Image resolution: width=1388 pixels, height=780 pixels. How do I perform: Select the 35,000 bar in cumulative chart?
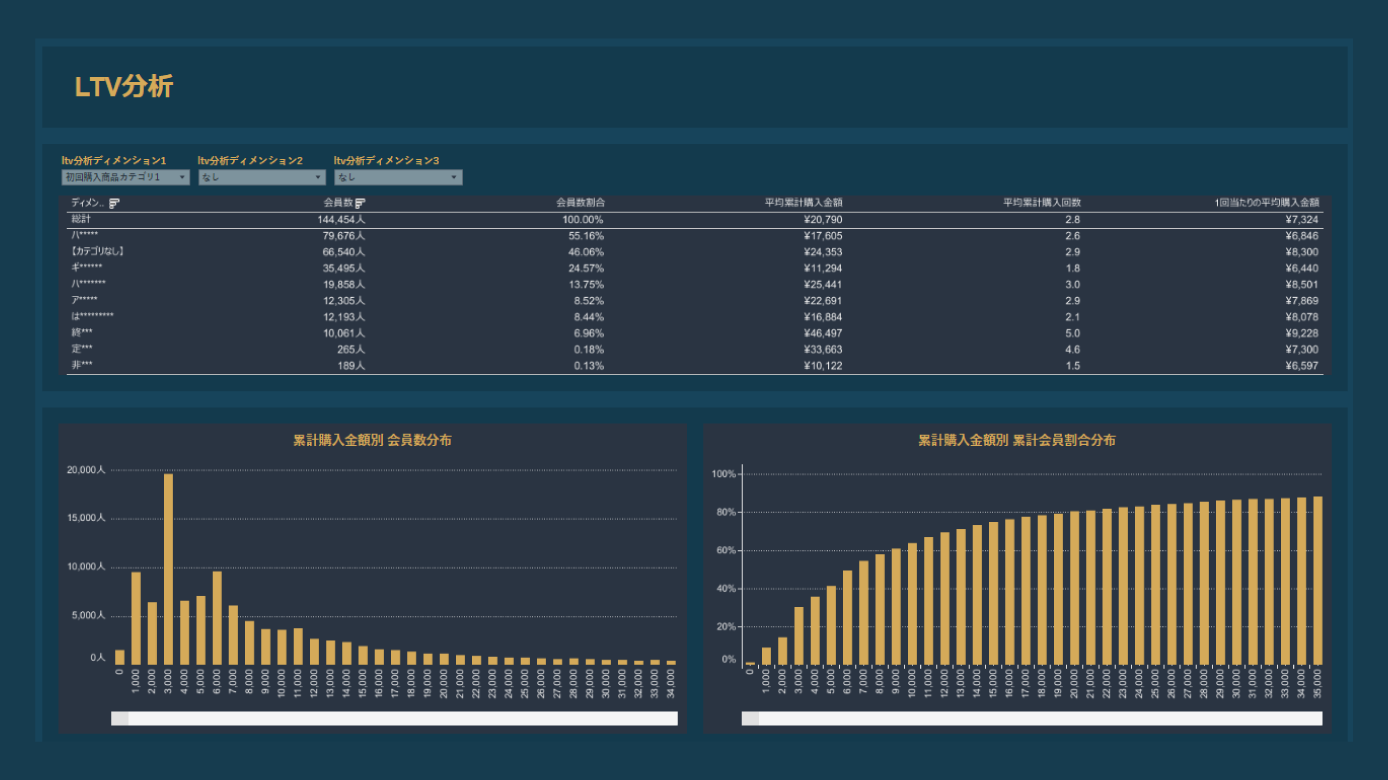coord(1318,580)
